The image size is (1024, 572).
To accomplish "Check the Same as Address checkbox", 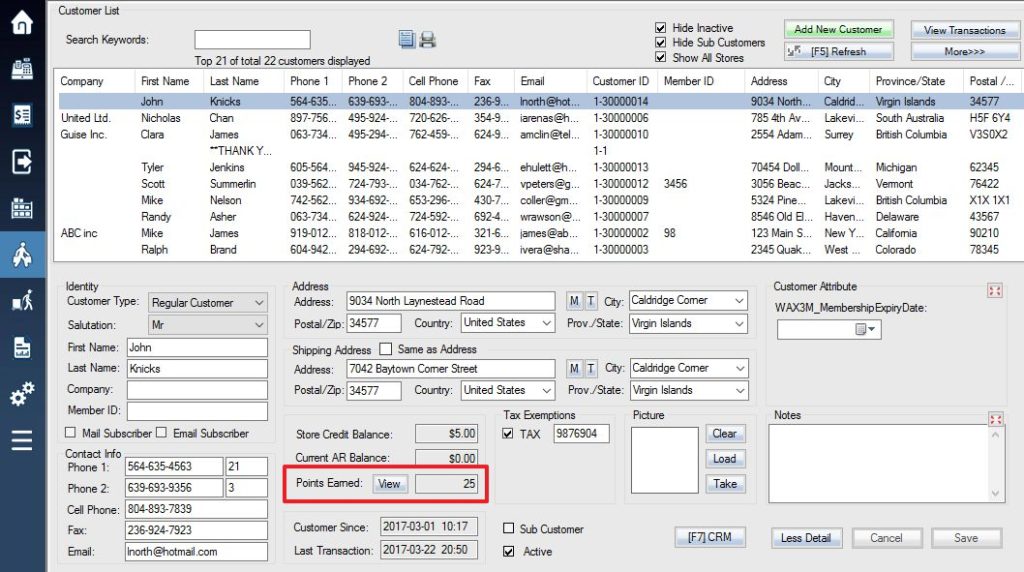I will [x=386, y=350].
